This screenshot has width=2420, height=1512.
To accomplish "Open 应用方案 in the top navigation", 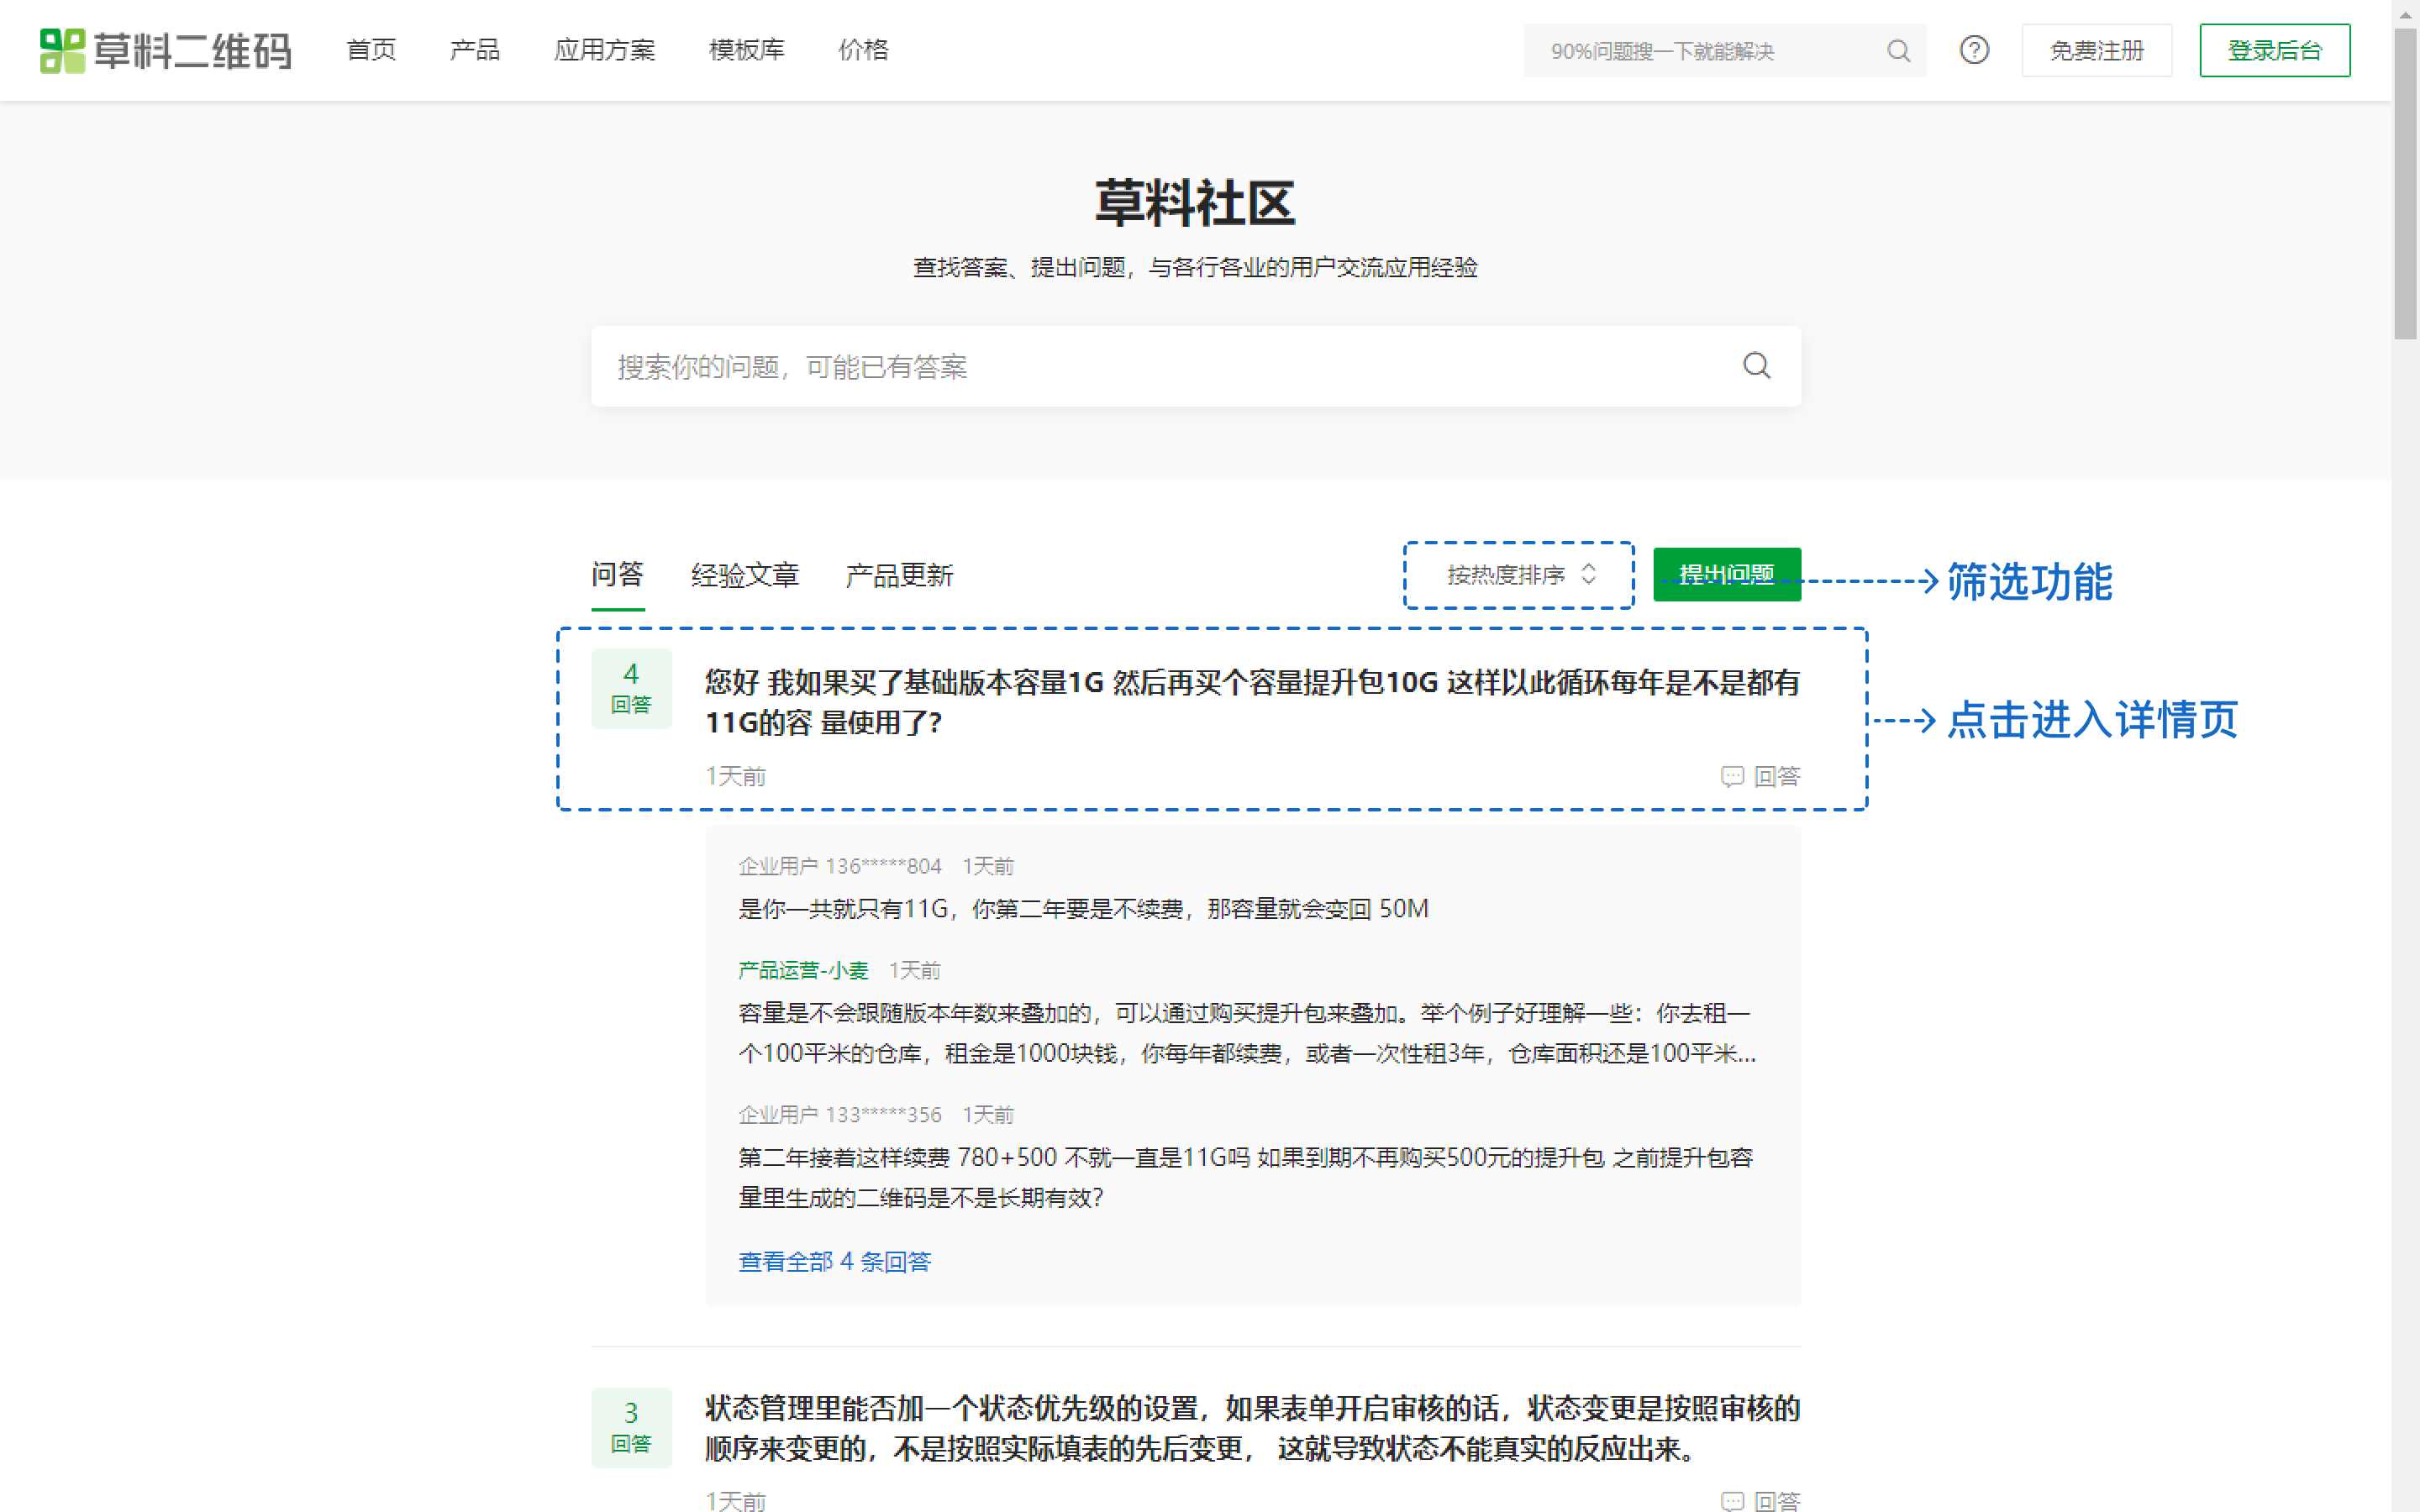I will coord(604,50).
